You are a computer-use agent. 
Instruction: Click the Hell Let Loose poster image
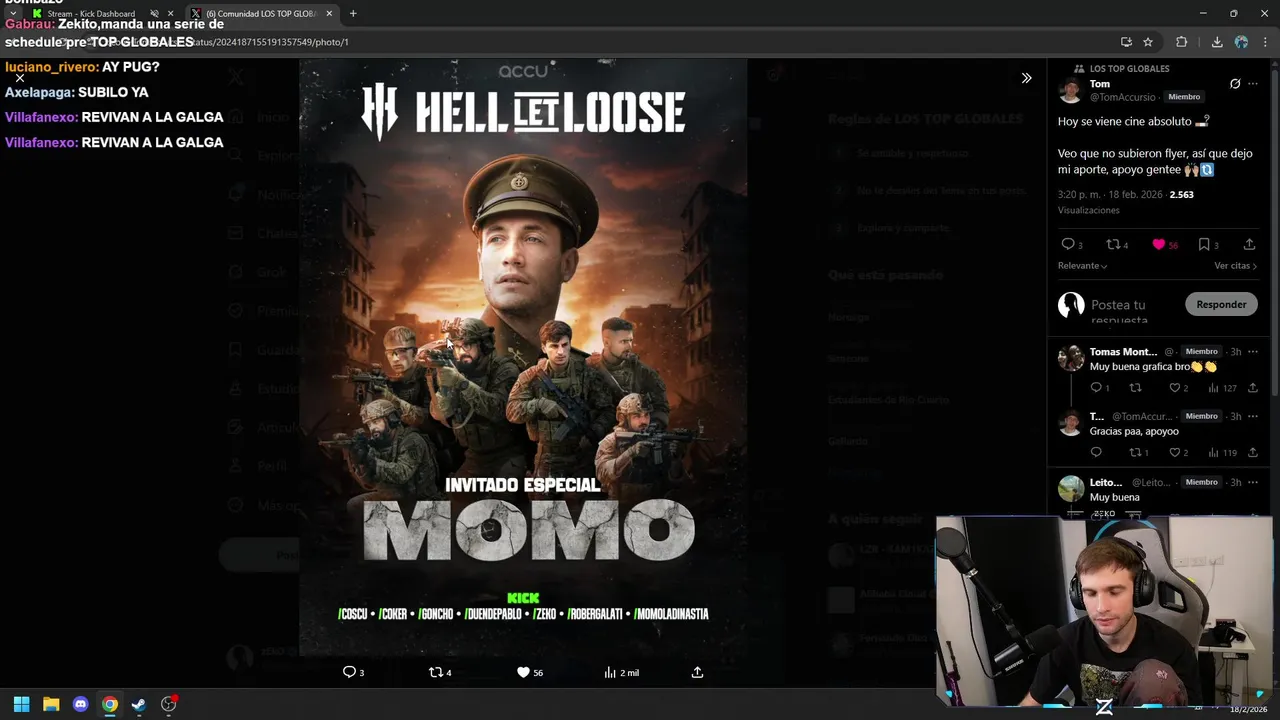tap(523, 355)
